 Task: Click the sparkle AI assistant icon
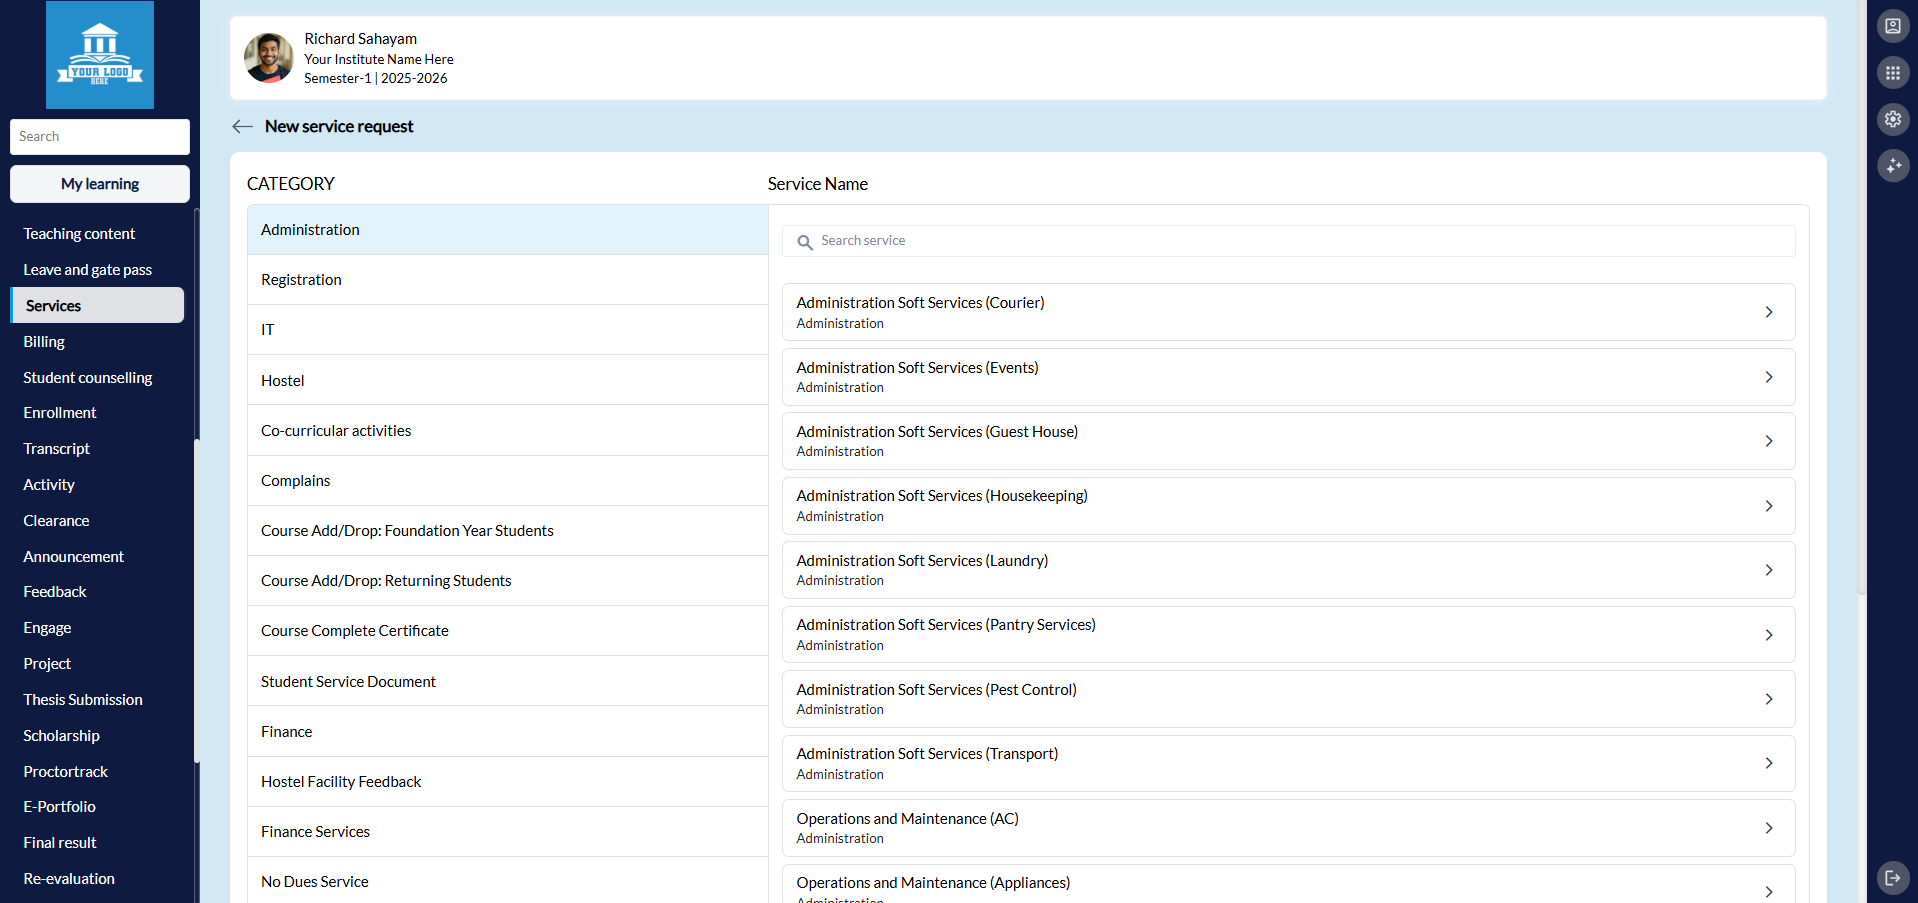[x=1892, y=166]
